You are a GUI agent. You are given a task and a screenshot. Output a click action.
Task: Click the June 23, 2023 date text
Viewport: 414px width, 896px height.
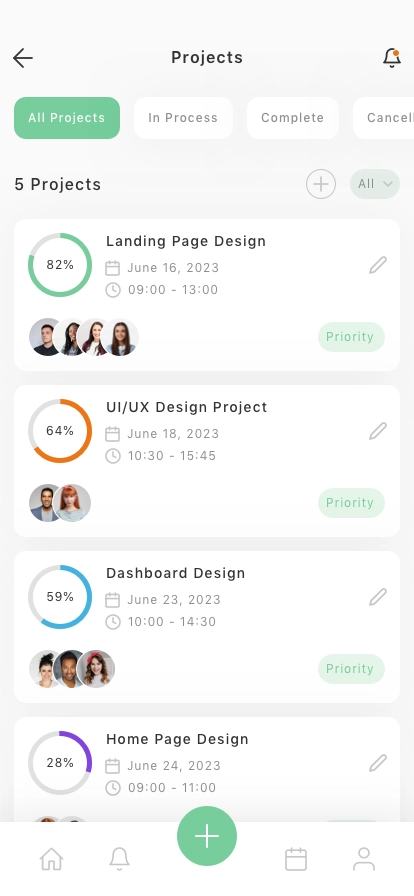point(174,600)
